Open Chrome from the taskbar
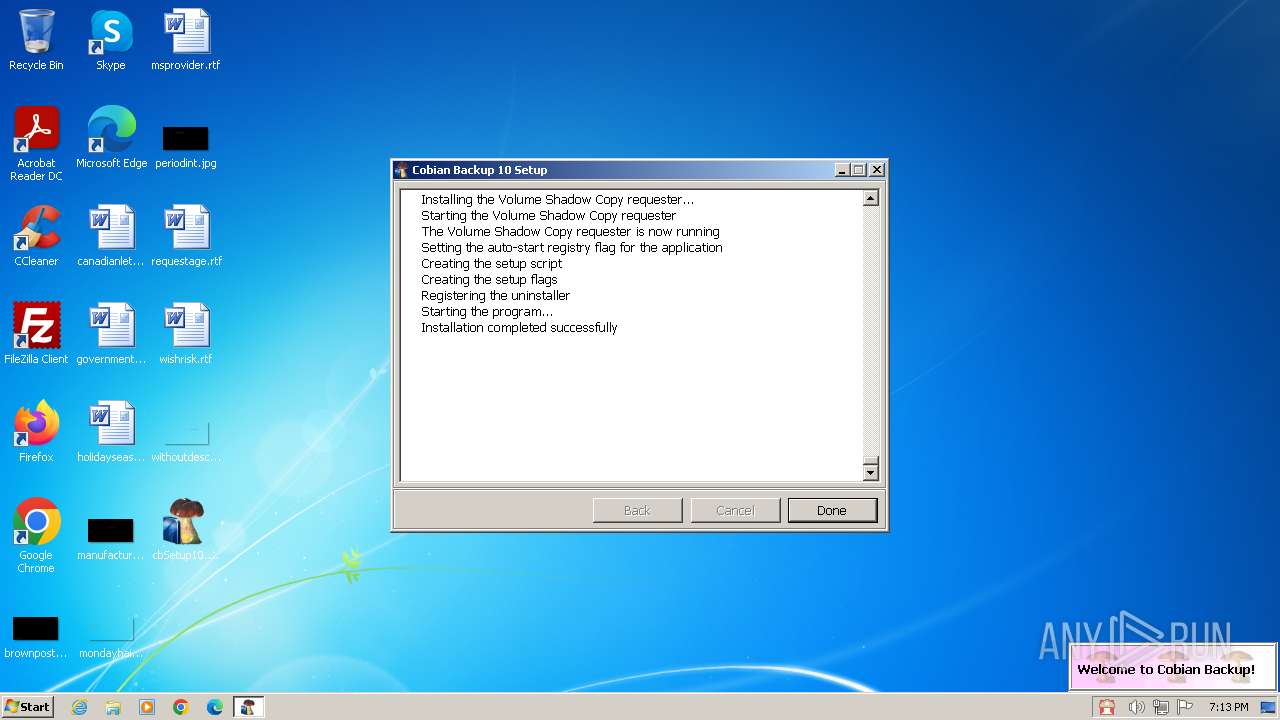Image resolution: width=1280 pixels, height=720 pixels. 181,707
